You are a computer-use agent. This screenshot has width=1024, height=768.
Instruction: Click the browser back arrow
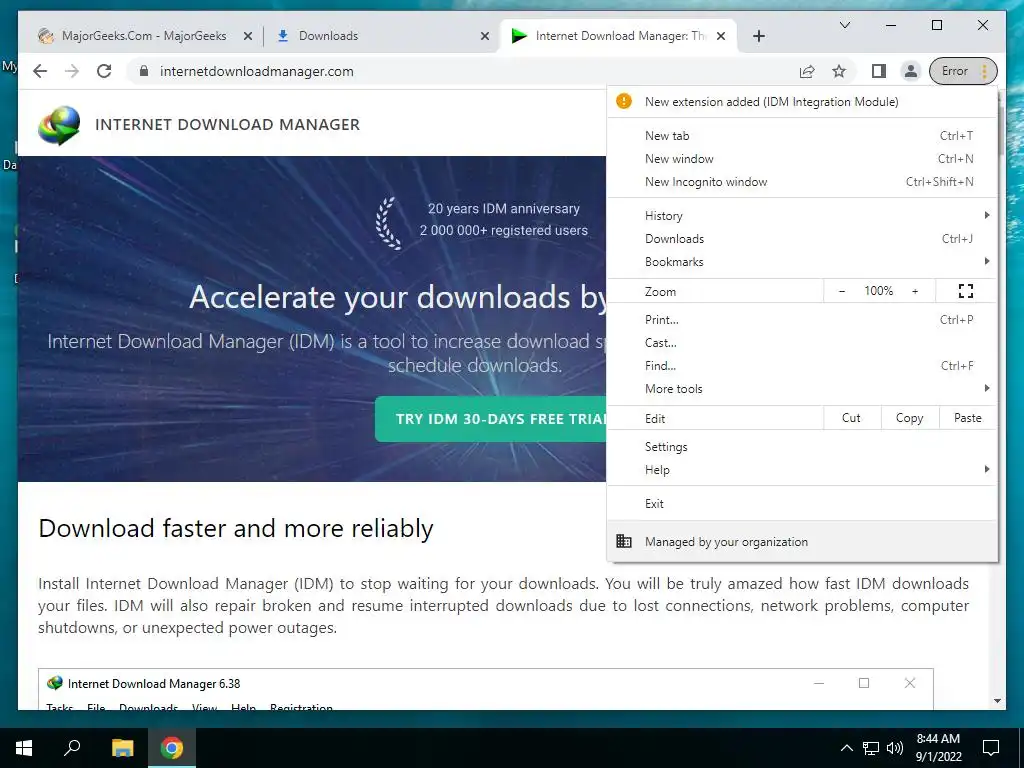click(40, 71)
